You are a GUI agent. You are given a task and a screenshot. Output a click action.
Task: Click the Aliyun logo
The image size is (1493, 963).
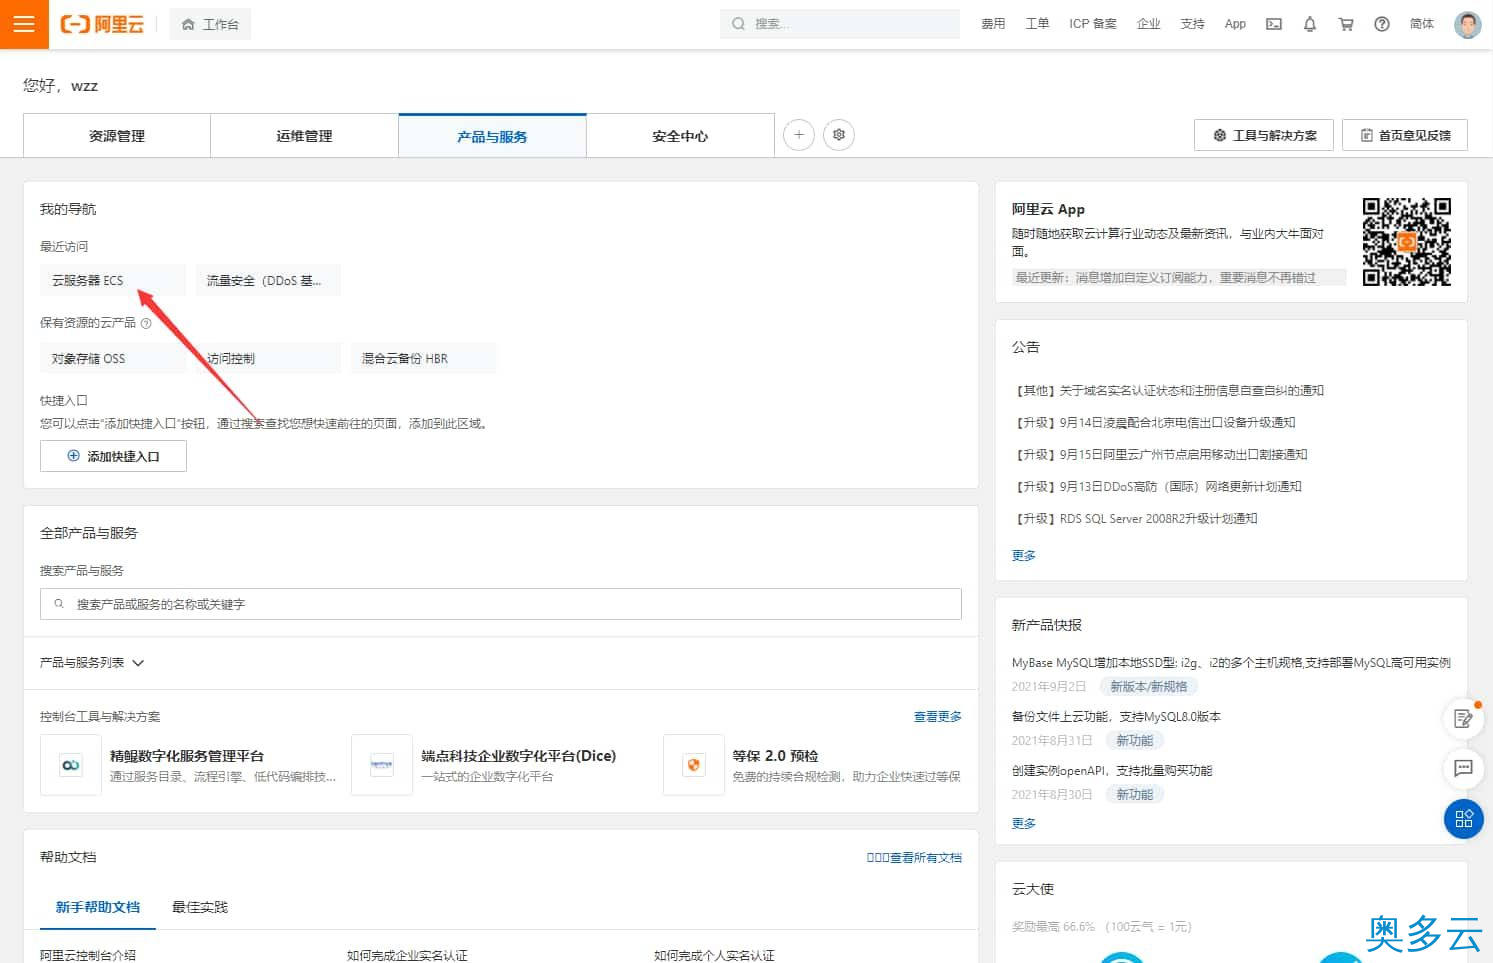102,24
